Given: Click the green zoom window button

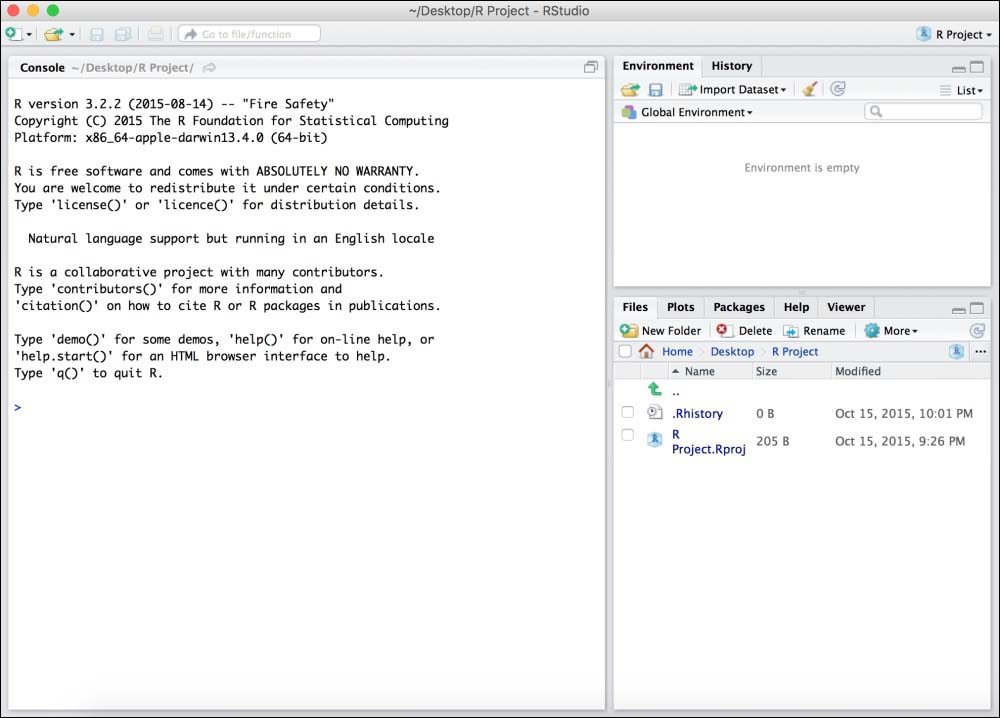Looking at the screenshot, I should (x=53, y=10).
